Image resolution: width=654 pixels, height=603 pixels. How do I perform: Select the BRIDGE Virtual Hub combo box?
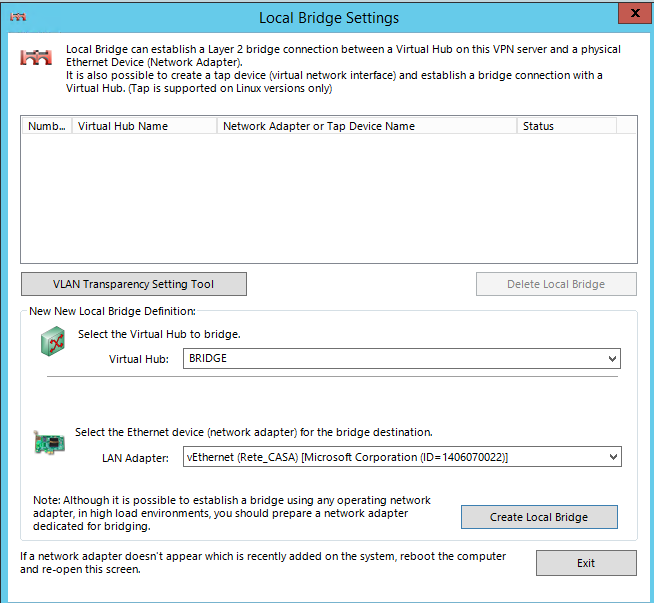tap(402, 359)
